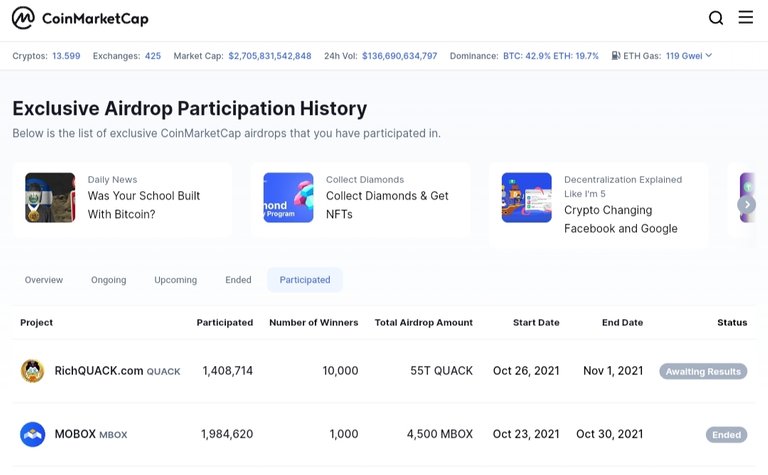Click the Exclusive Airdrop Participation History heading
Image resolution: width=768 pixels, height=475 pixels.
coord(190,109)
